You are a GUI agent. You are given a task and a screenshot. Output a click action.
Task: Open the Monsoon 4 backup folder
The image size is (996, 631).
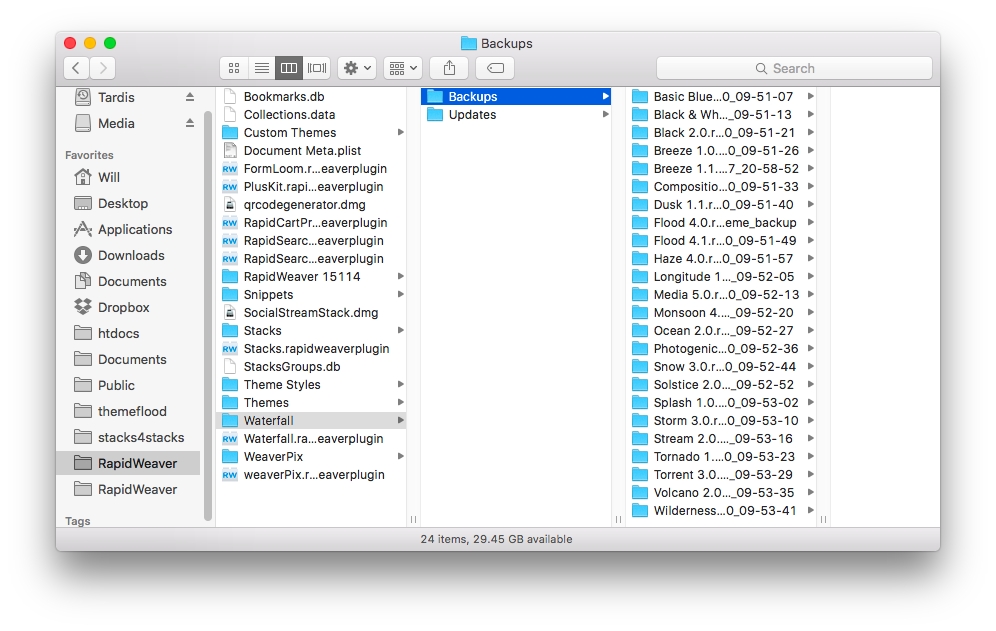coord(722,313)
